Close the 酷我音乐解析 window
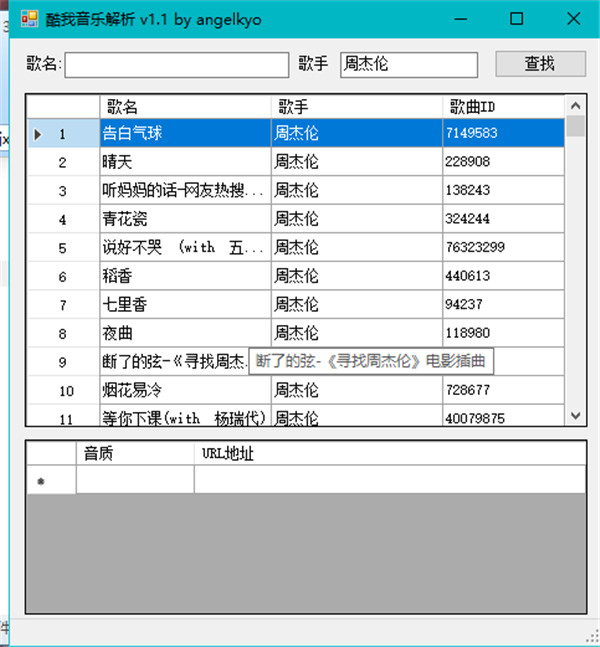 click(x=573, y=19)
